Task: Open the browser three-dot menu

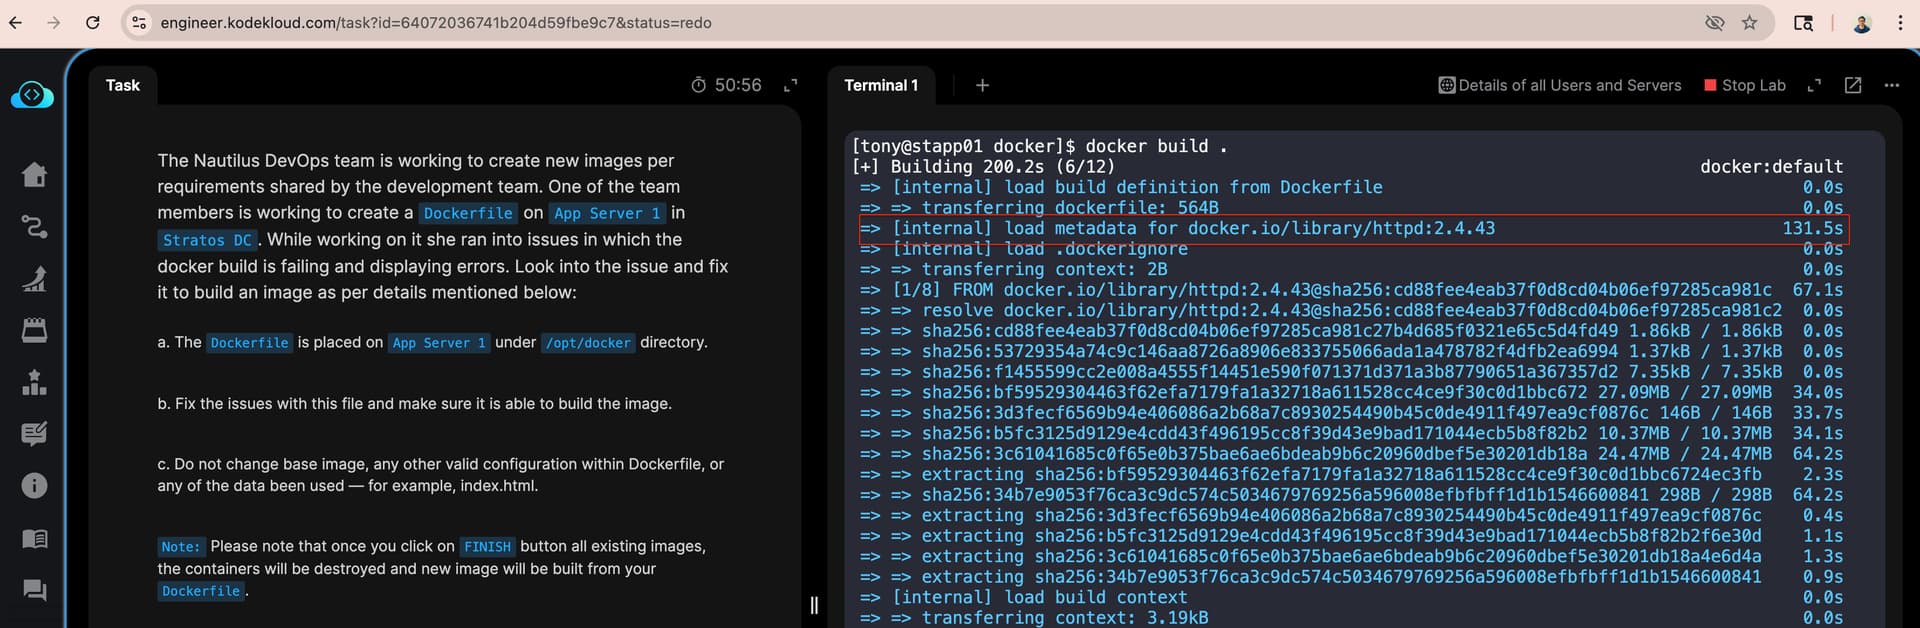Action: click(1900, 22)
